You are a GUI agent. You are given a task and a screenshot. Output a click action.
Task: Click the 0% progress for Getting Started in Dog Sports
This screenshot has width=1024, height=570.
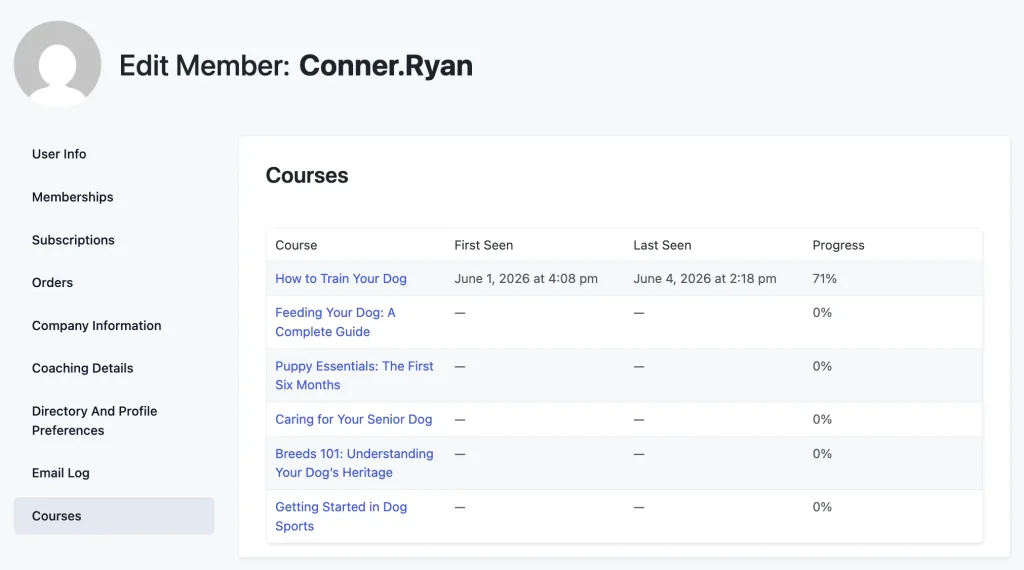822,507
